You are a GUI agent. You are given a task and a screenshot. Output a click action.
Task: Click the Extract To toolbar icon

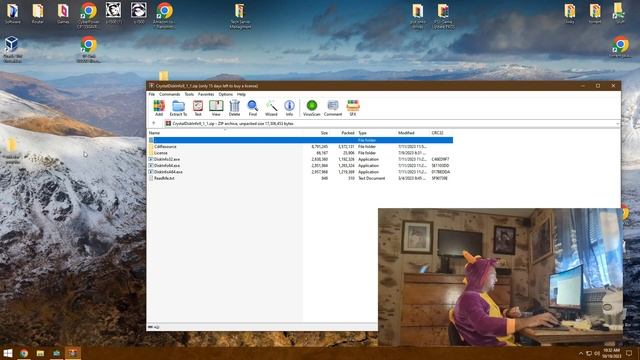178,108
